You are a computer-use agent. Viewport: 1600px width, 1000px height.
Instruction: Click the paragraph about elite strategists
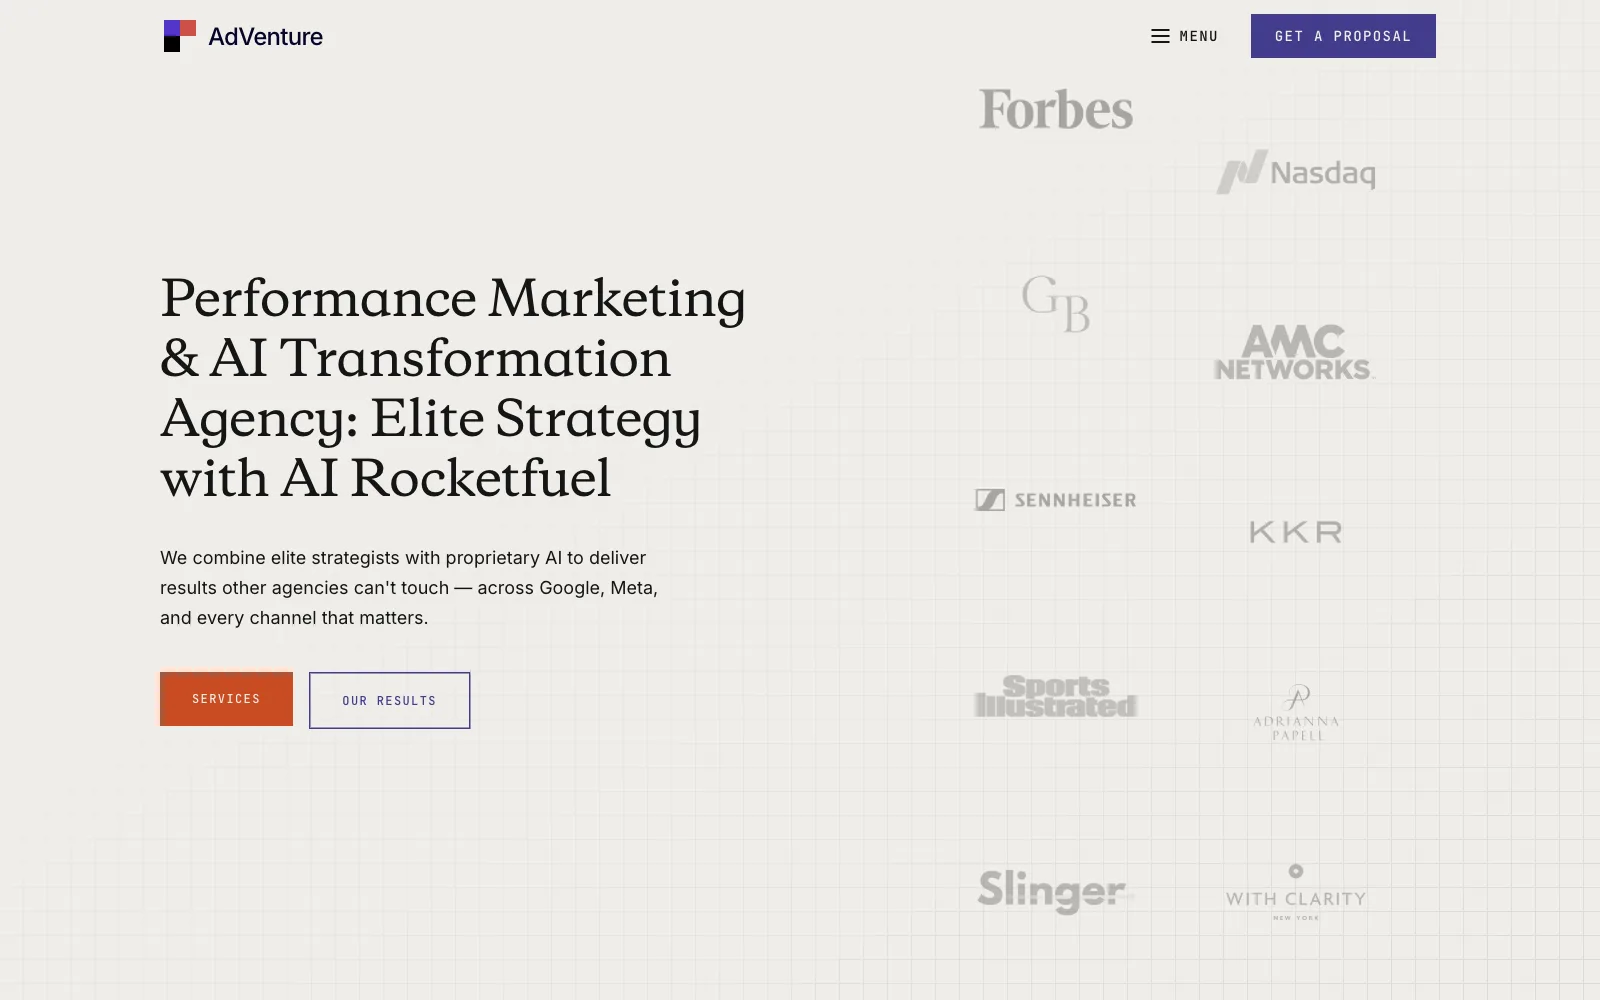(x=409, y=588)
